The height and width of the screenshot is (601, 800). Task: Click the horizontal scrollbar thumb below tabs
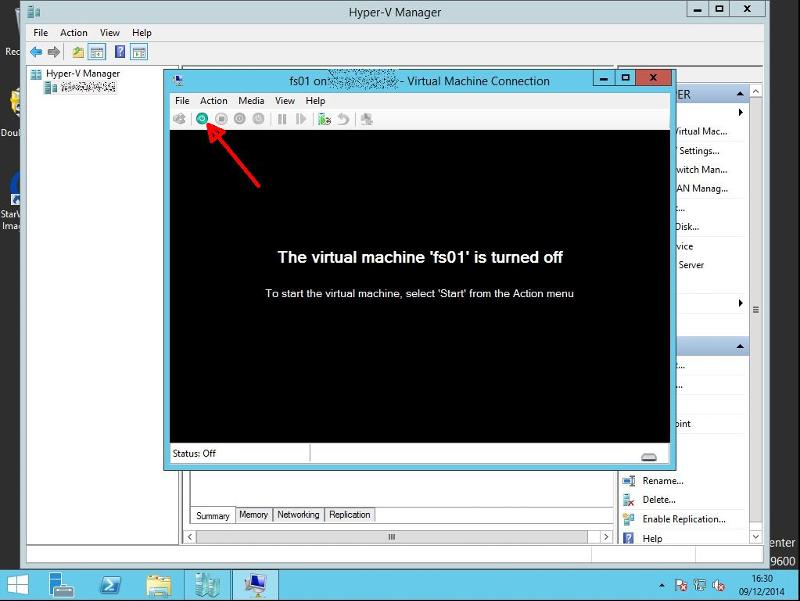click(391, 537)
